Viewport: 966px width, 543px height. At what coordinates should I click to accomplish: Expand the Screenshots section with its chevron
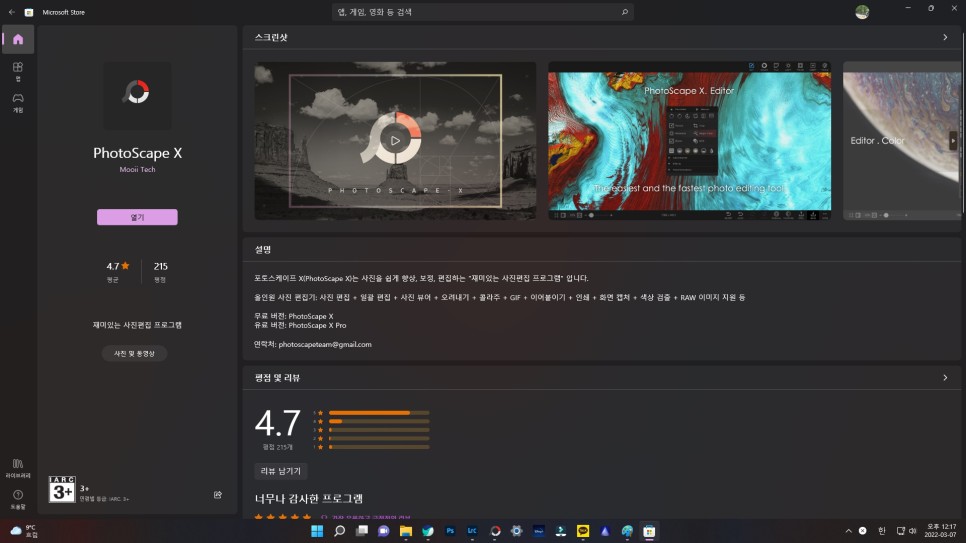point(945,38)
